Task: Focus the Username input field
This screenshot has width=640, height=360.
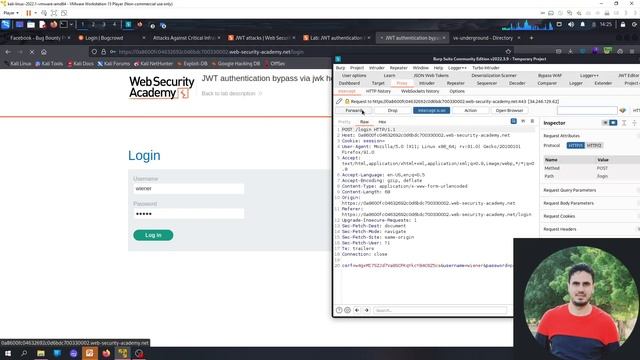Action: coord(189,189)
